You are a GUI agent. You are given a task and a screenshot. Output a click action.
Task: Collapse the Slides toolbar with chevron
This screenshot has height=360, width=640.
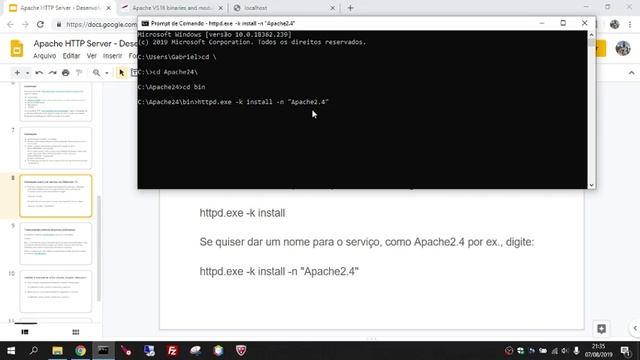coord(631,73)
